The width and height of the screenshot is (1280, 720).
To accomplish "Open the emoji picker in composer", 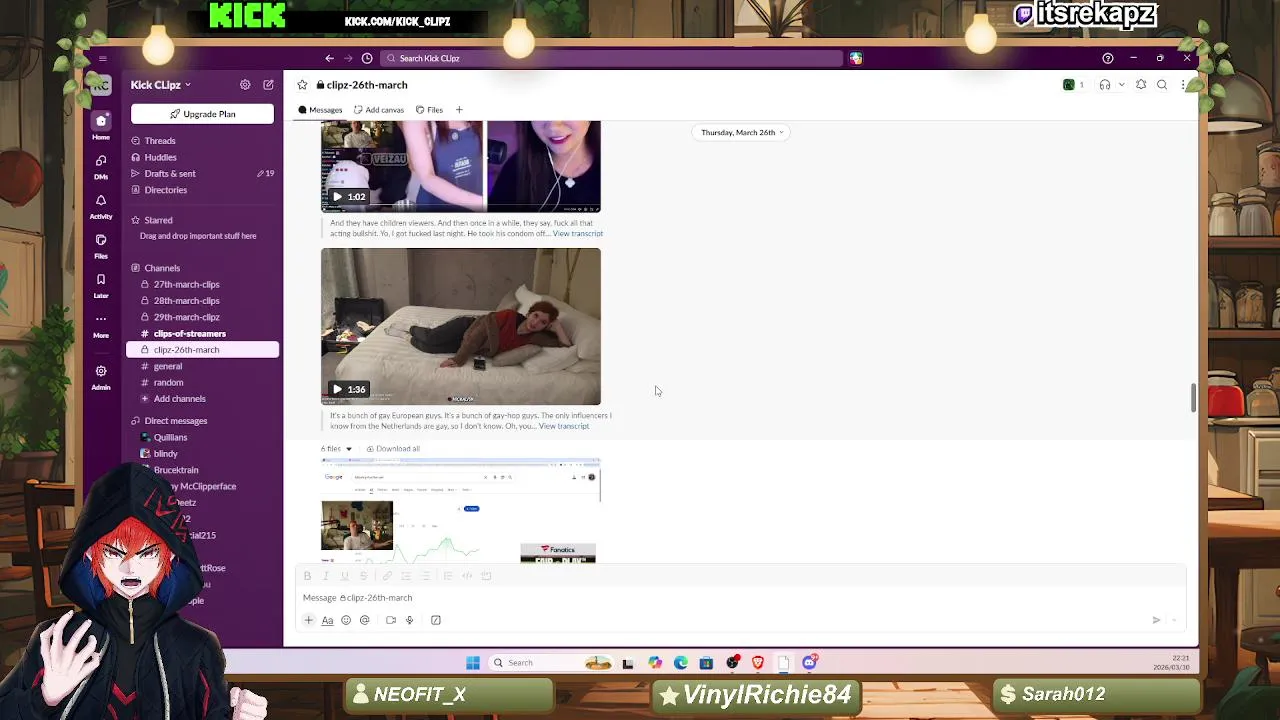I will click(x=346, y=620).
